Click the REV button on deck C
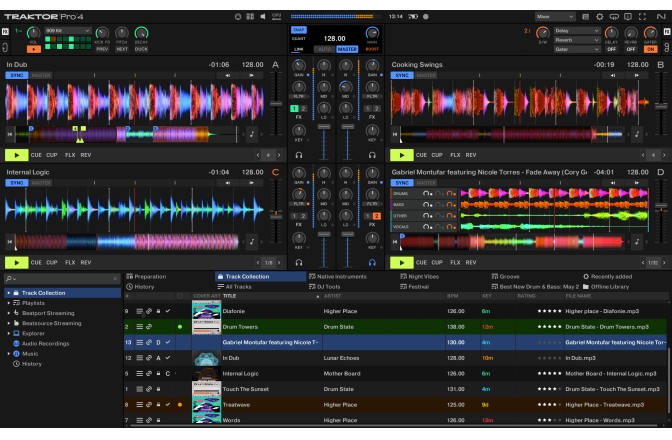Viewport: 672px width, 440px height. 86,263
